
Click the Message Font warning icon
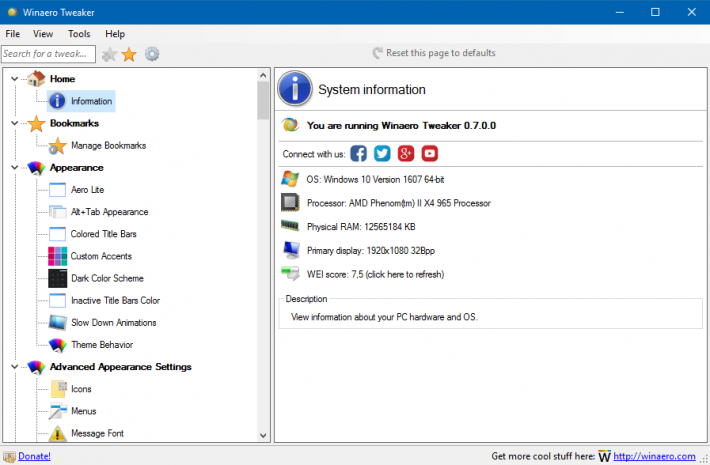click(58, 433)
